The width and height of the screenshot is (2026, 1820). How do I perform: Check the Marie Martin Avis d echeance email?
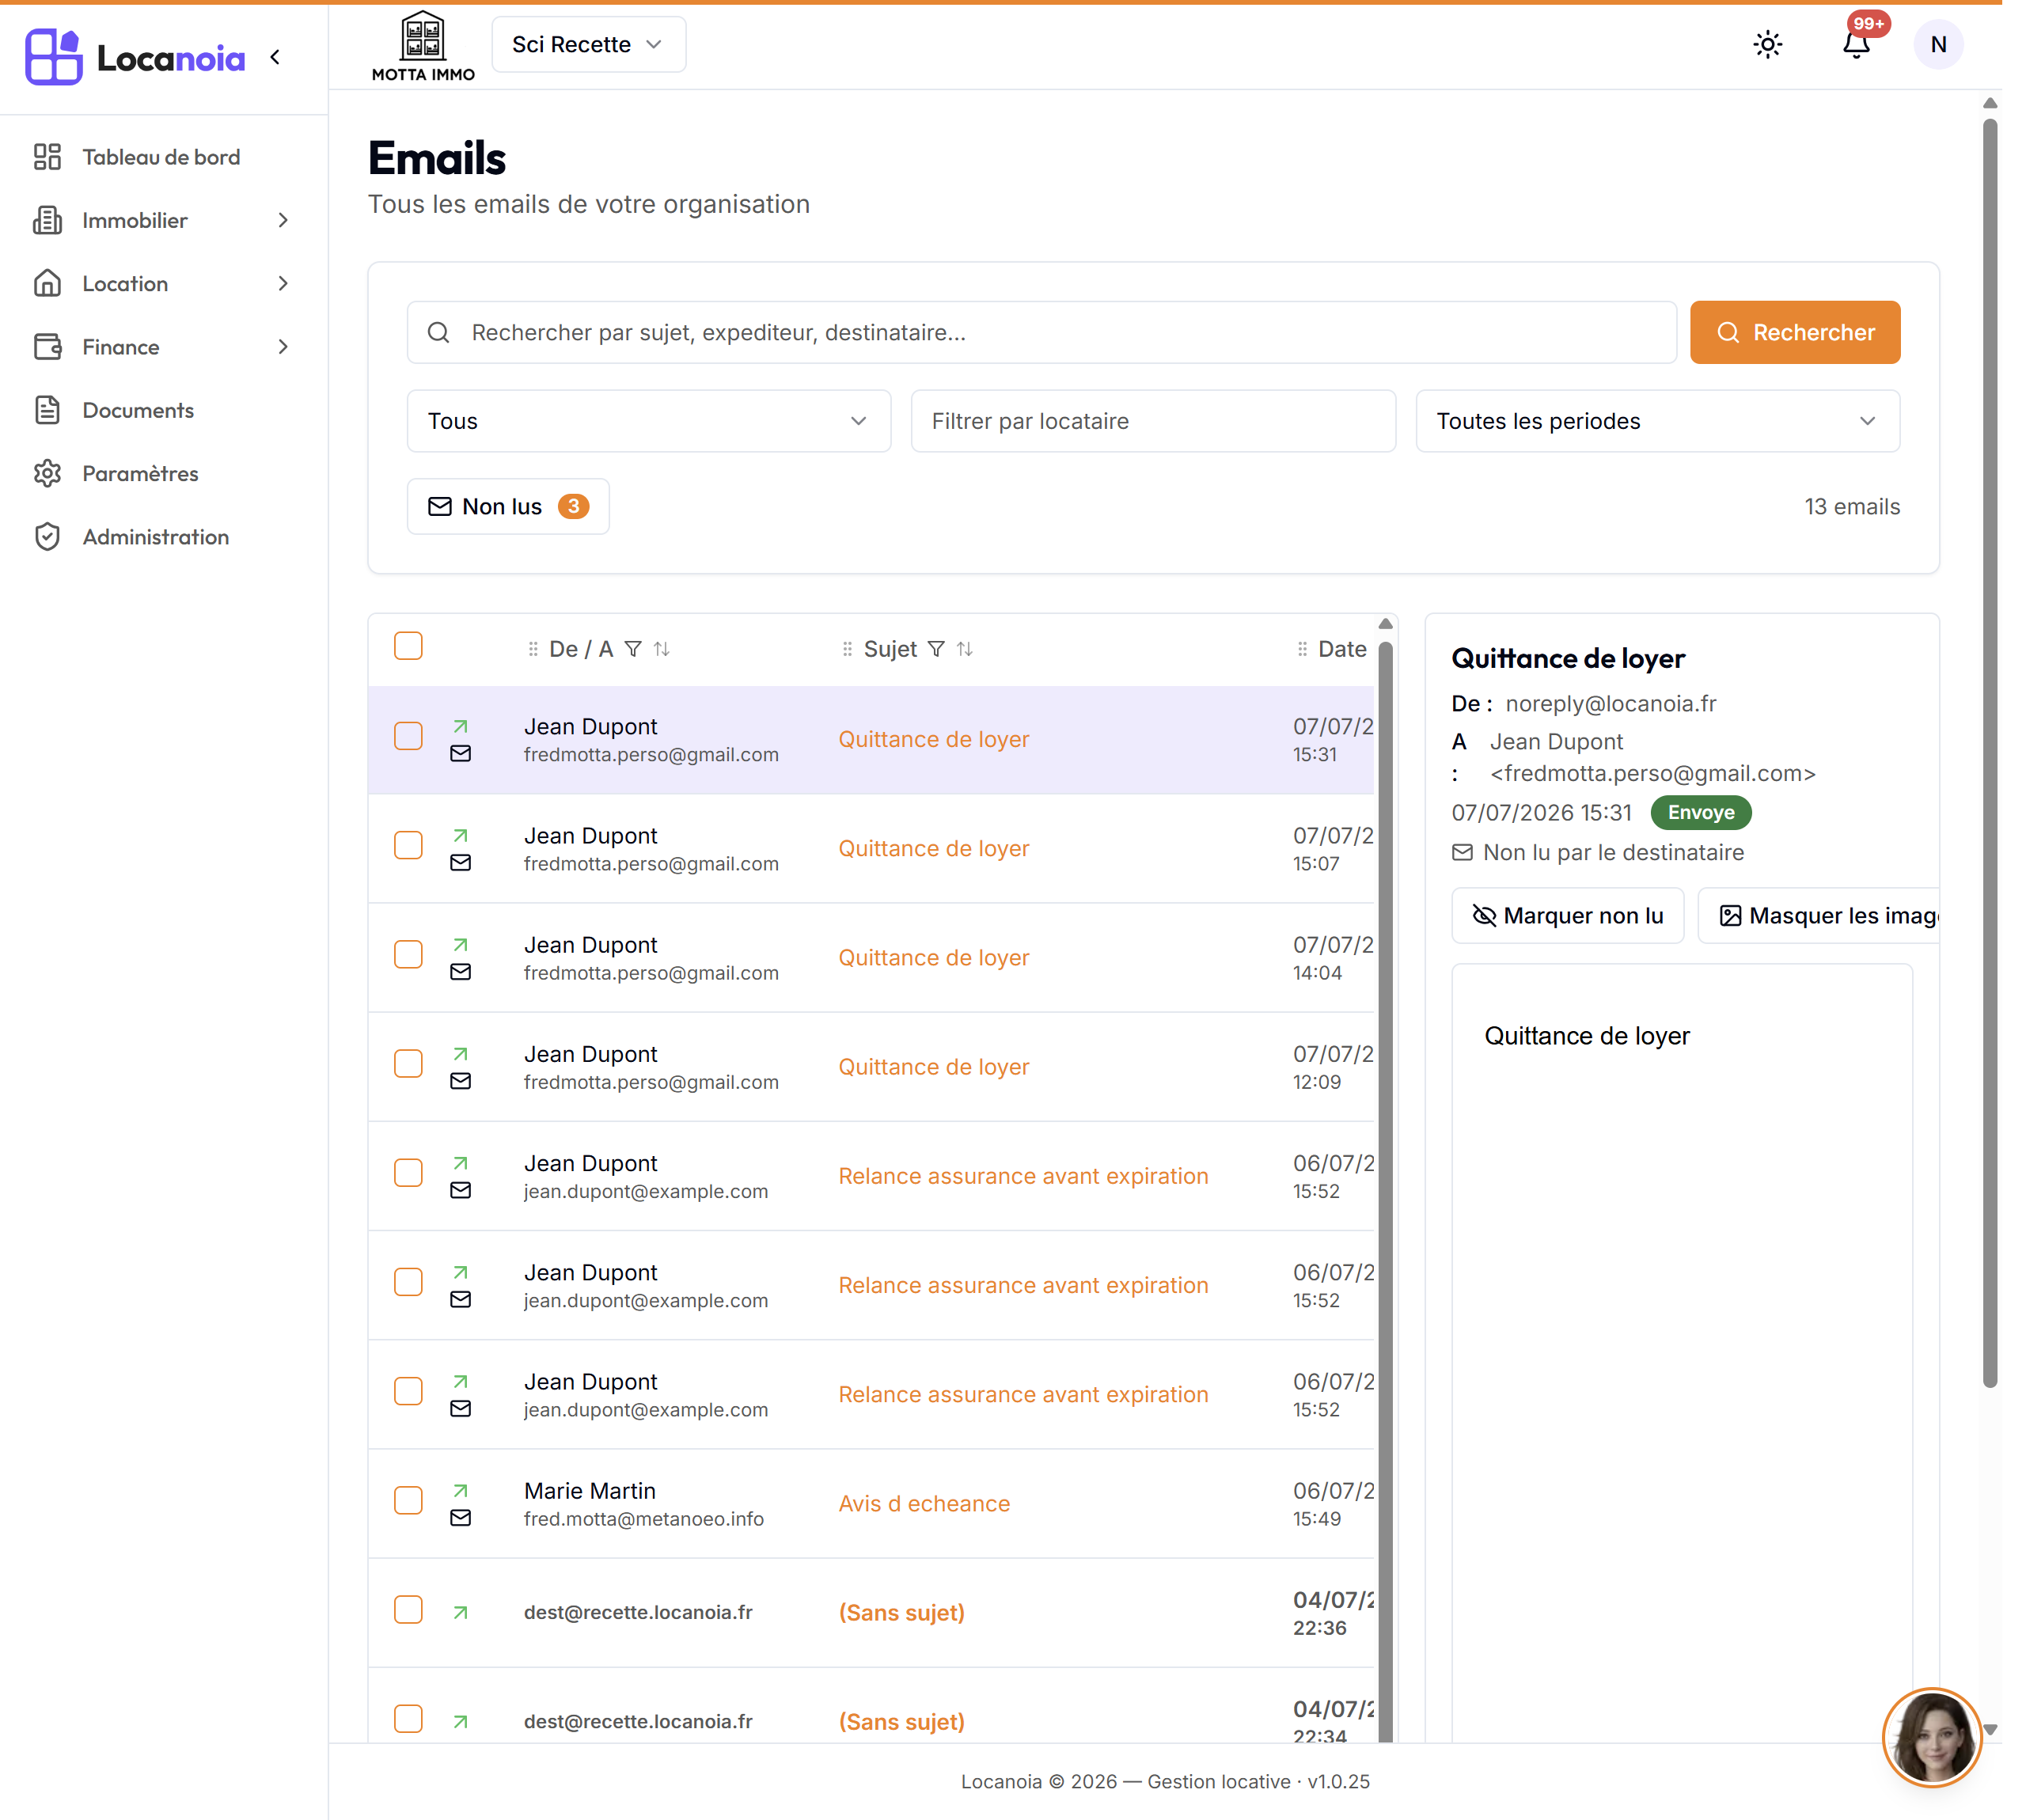point(408,1500)
